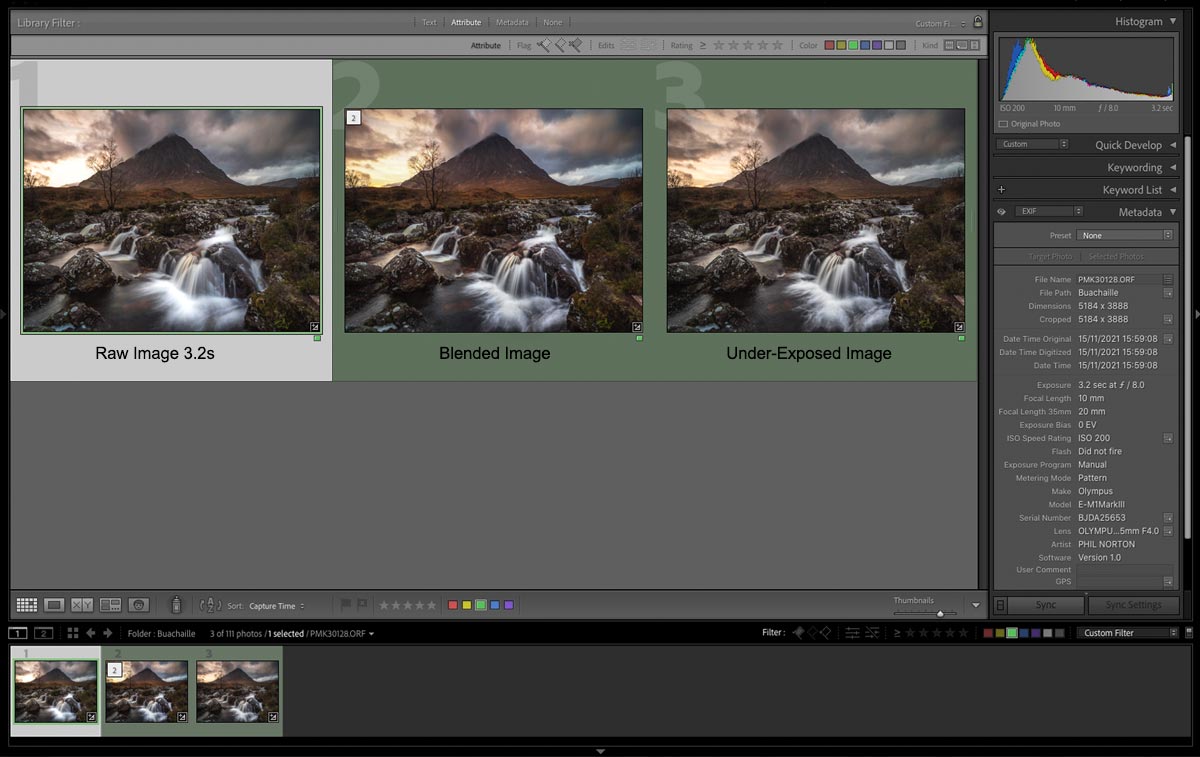Viewport: 1200px width, 757px height.
Task: Toggle the Auto Sync switch beside Sync
Action: [1000, 605]
